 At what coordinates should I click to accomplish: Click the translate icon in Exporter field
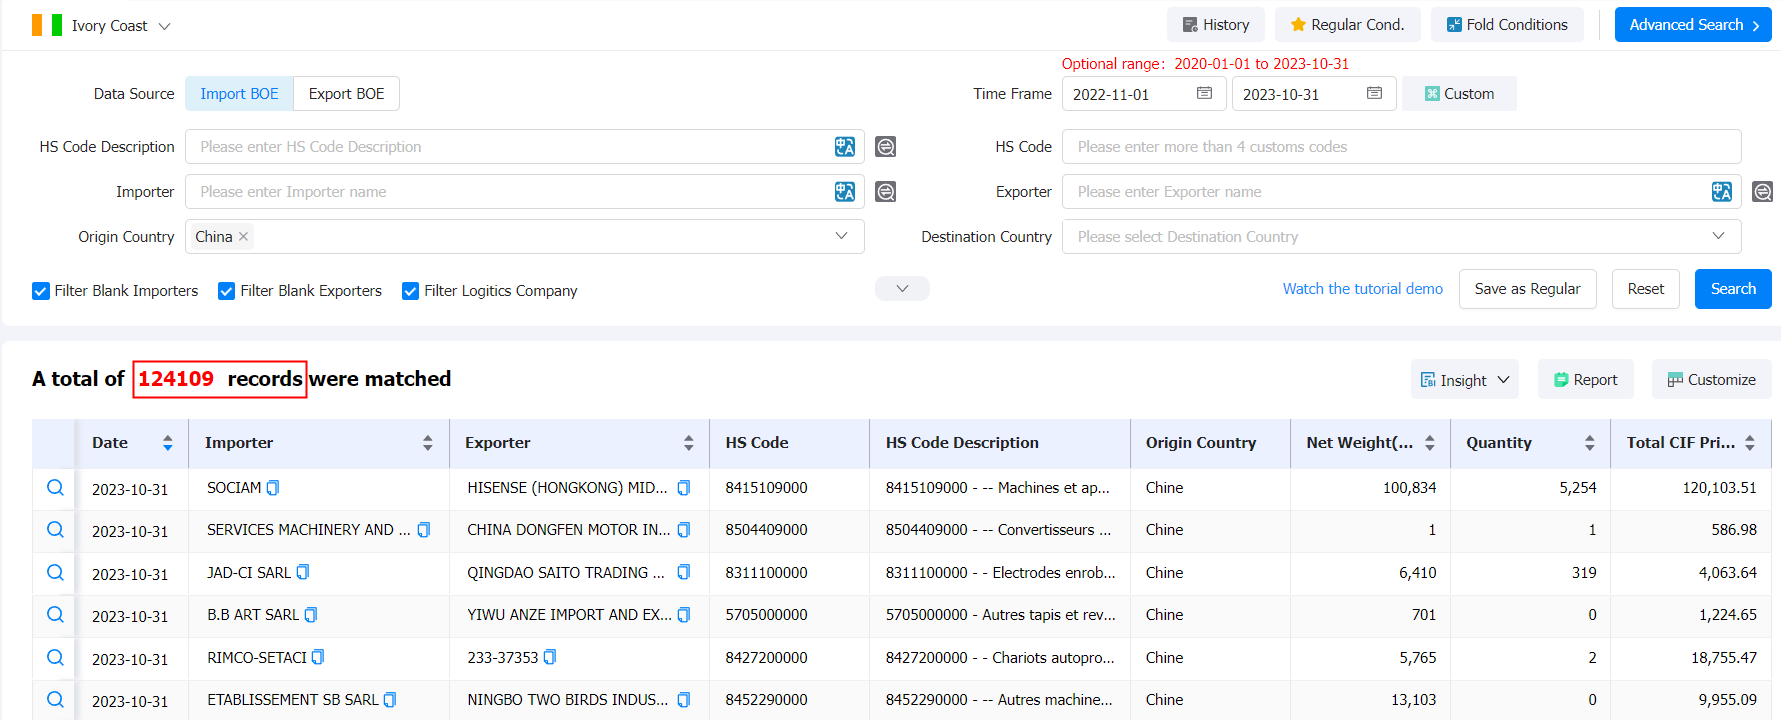(x=1722, y=192)
